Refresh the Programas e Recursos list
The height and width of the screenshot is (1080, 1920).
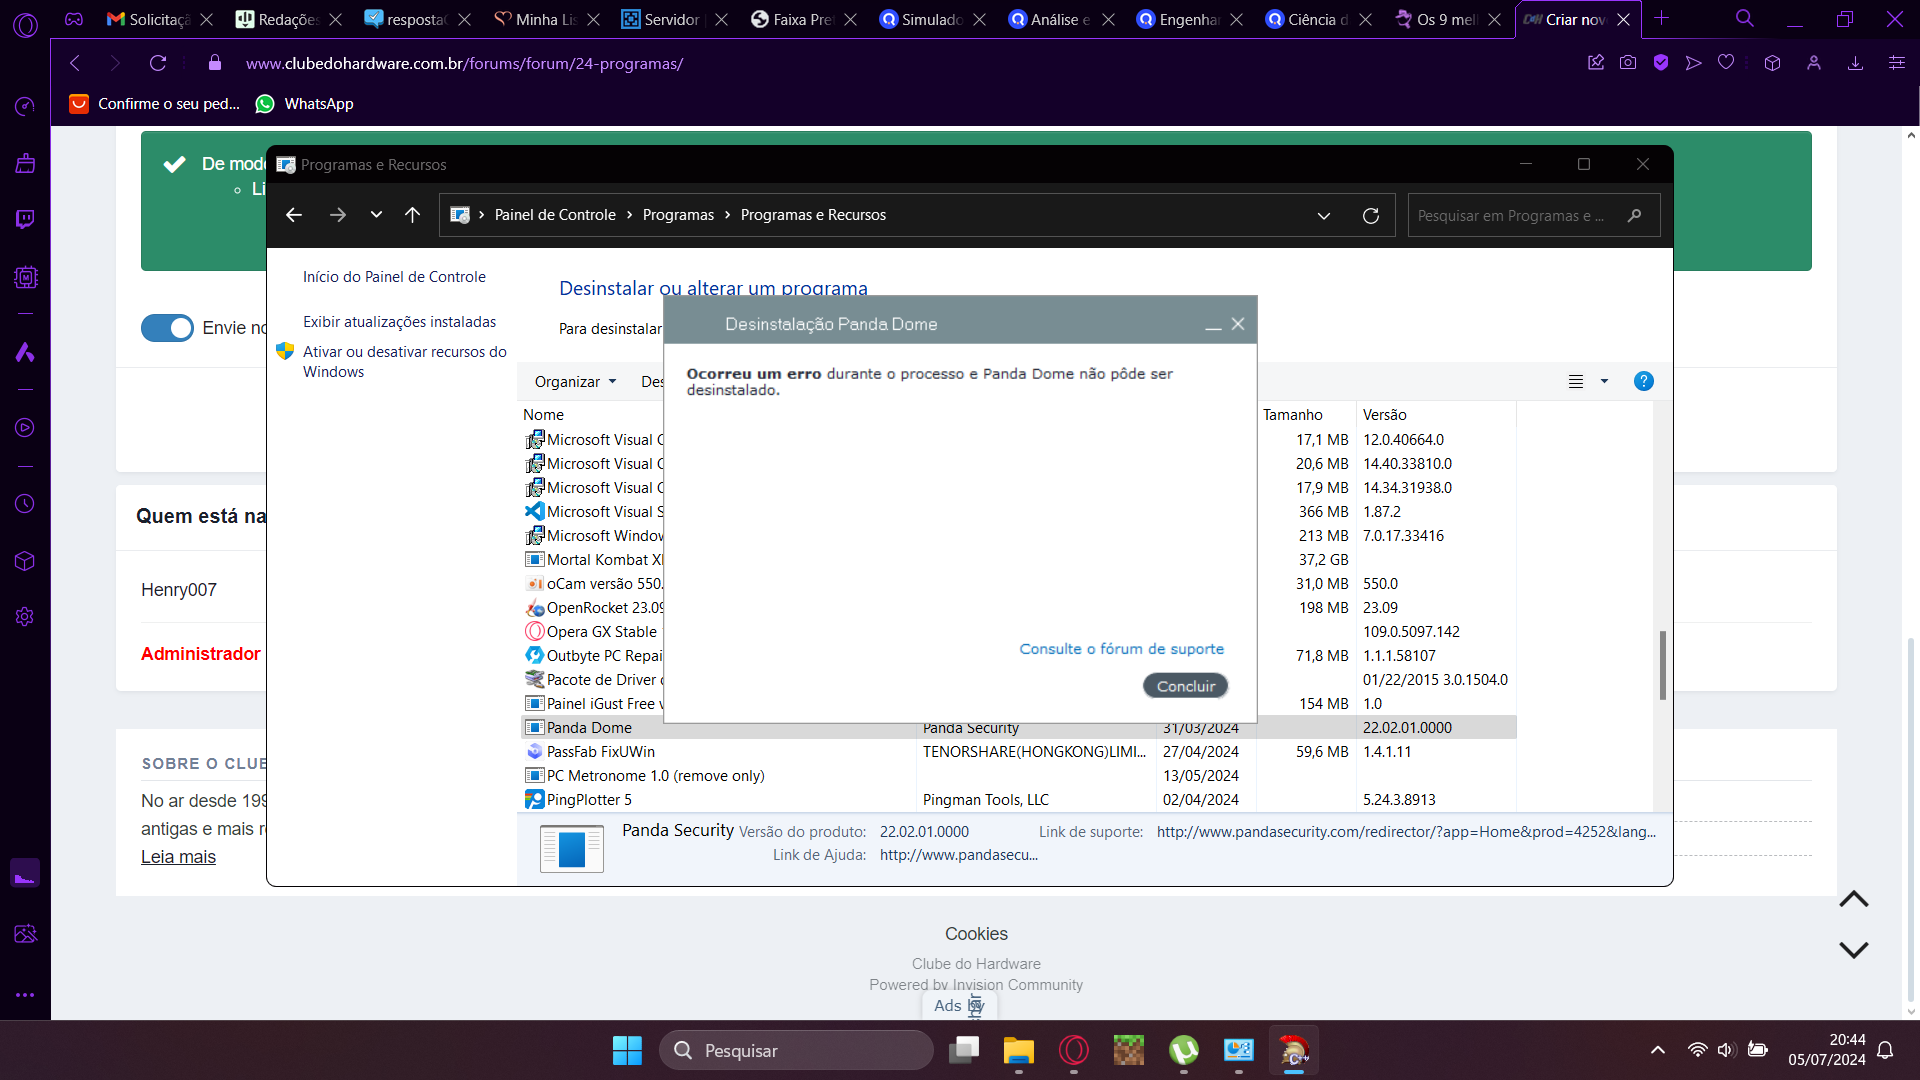tap(1371, 215)
